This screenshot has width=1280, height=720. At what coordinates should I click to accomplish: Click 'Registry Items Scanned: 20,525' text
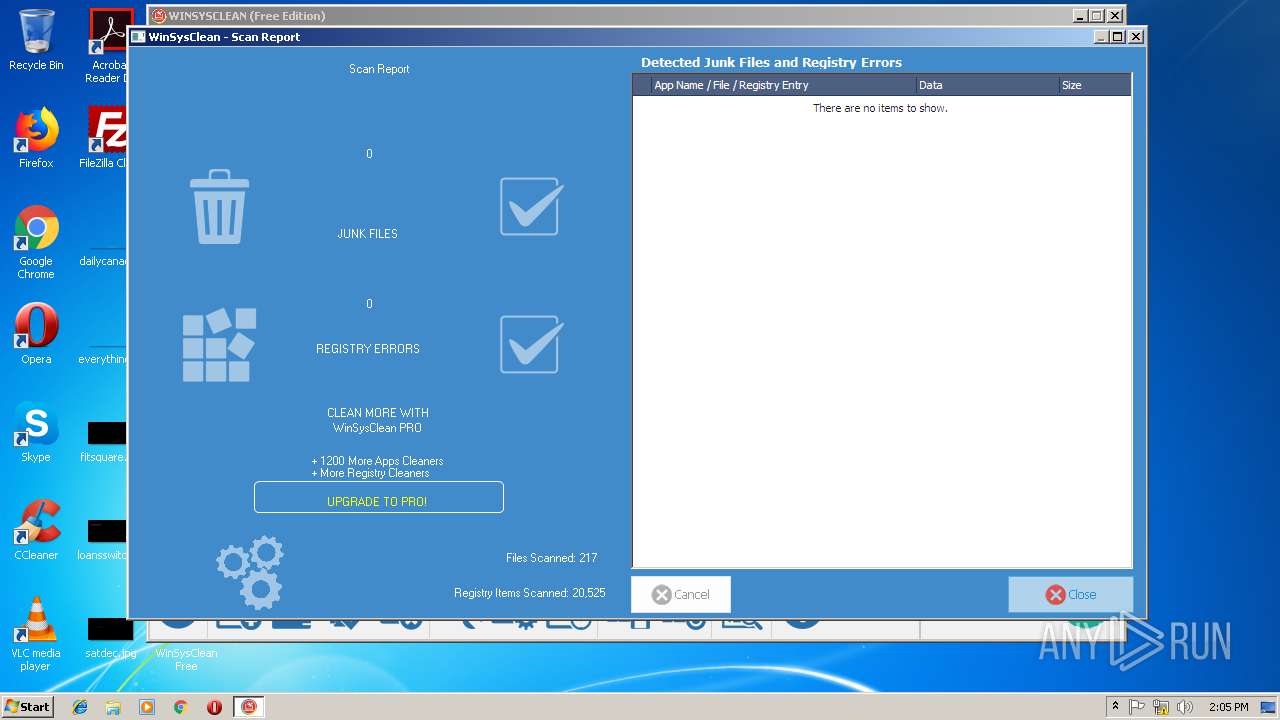point(529,593)
